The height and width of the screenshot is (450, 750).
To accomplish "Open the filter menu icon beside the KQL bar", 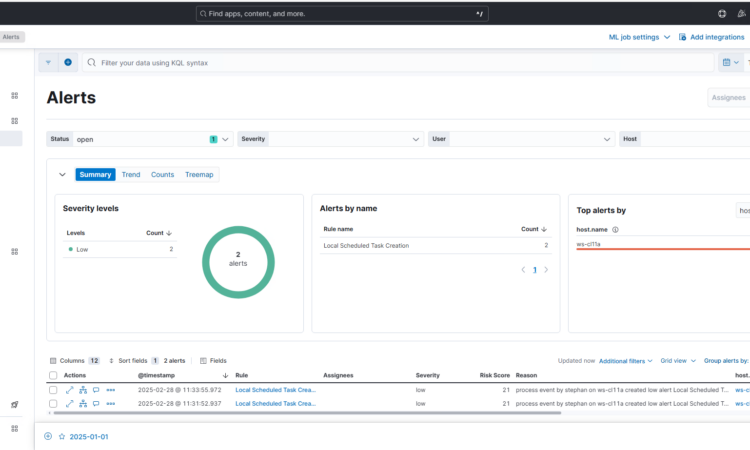I will 48,63.
